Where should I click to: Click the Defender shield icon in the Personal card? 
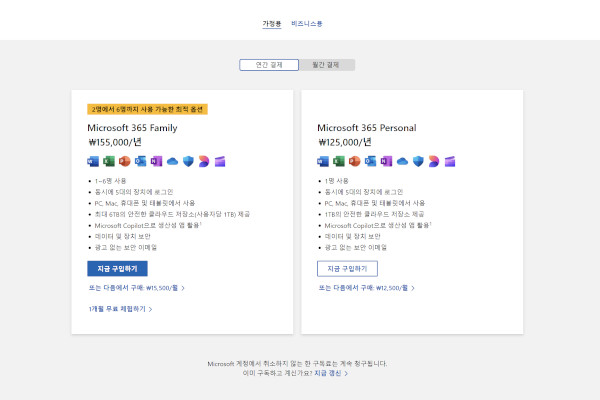[x=418, y=161]
